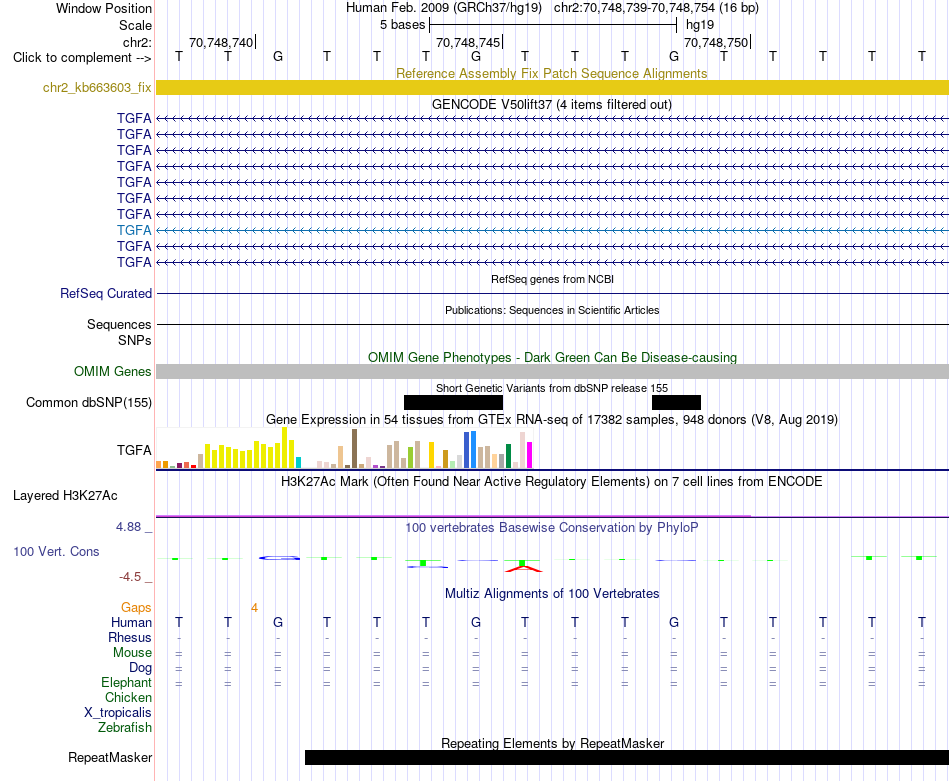Screen dimensions: 950x781
Task: Click 'Publications: Sequences in Scientific Articles' title
Action: tap(552, 310)
